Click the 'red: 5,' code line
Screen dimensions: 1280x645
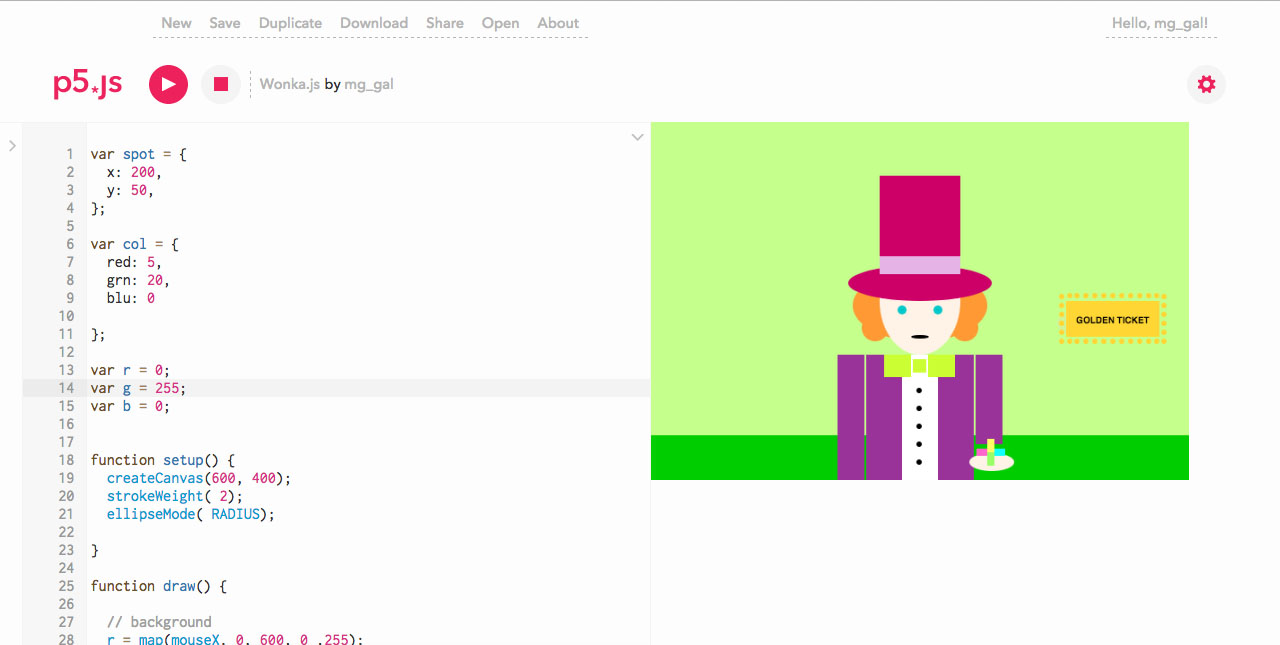[134, 262]
